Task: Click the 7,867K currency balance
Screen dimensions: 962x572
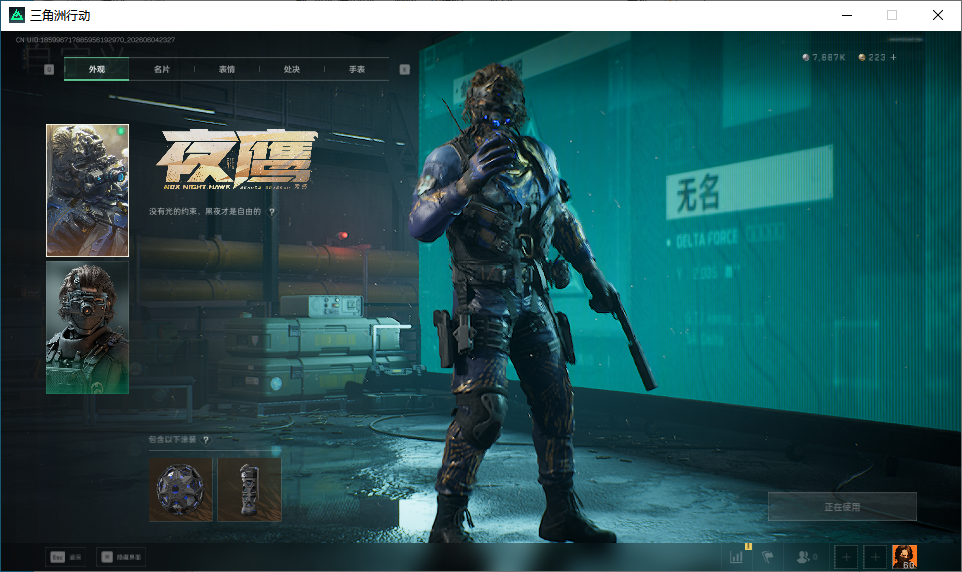Action: tap(824, 57)
